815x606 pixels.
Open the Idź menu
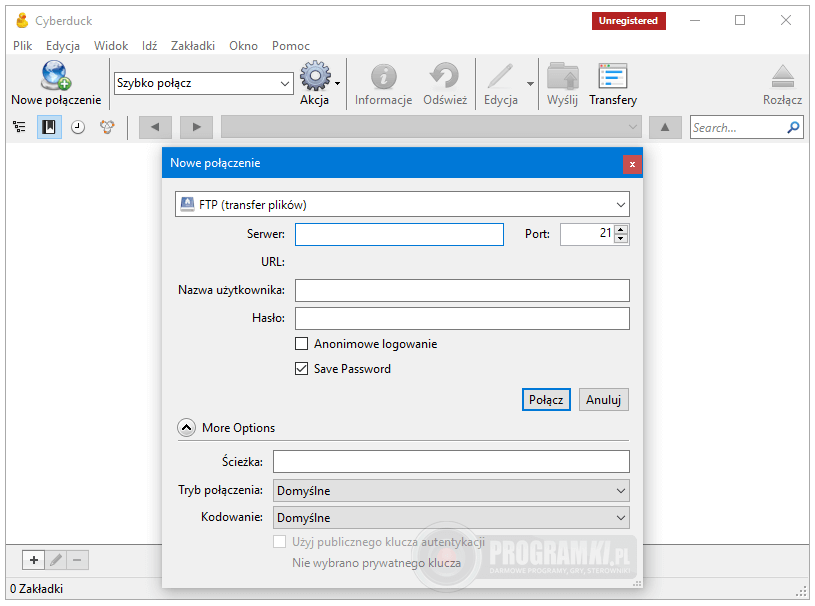(x=149, y=46)
